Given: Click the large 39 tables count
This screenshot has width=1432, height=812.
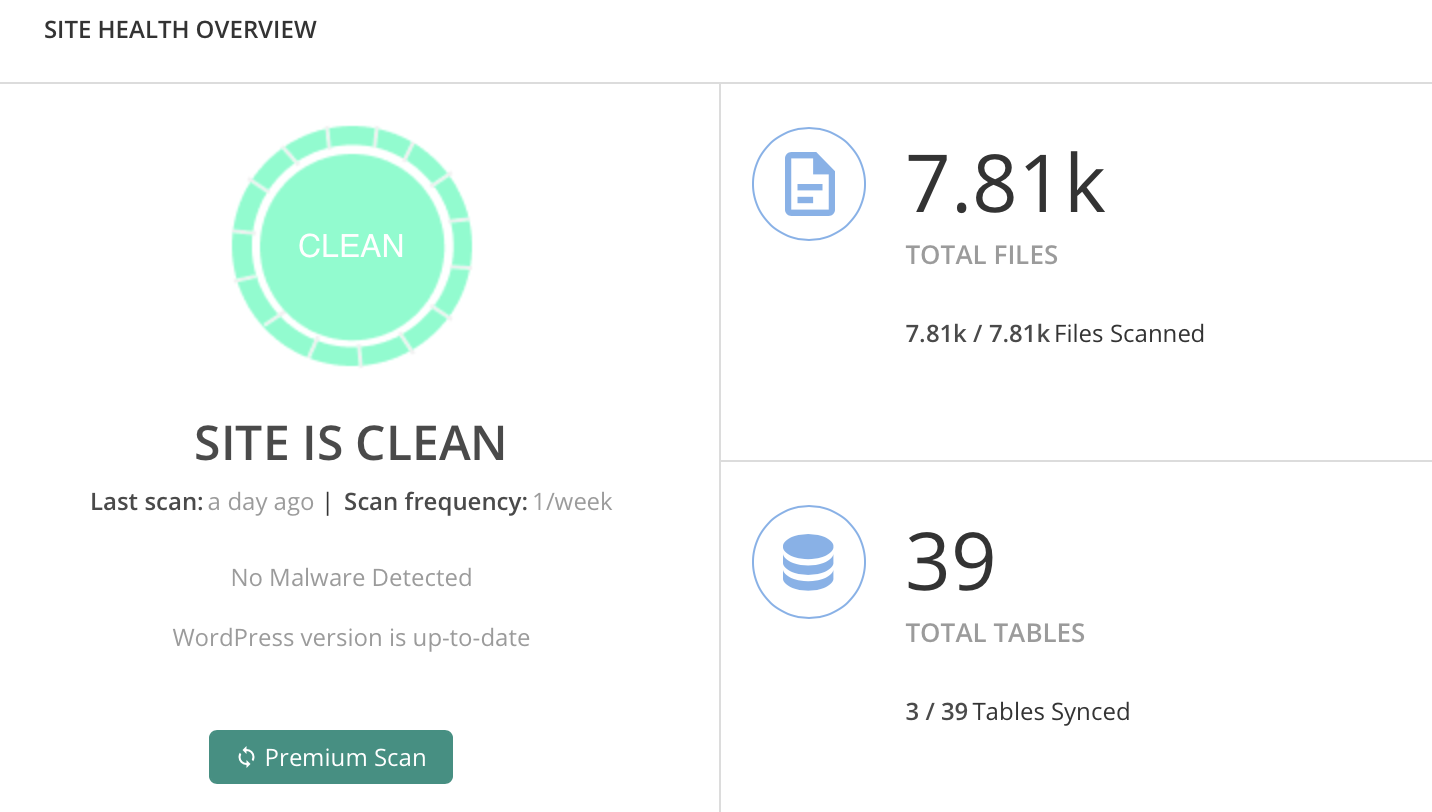Looking at the screenshot, I should (950, 562).
